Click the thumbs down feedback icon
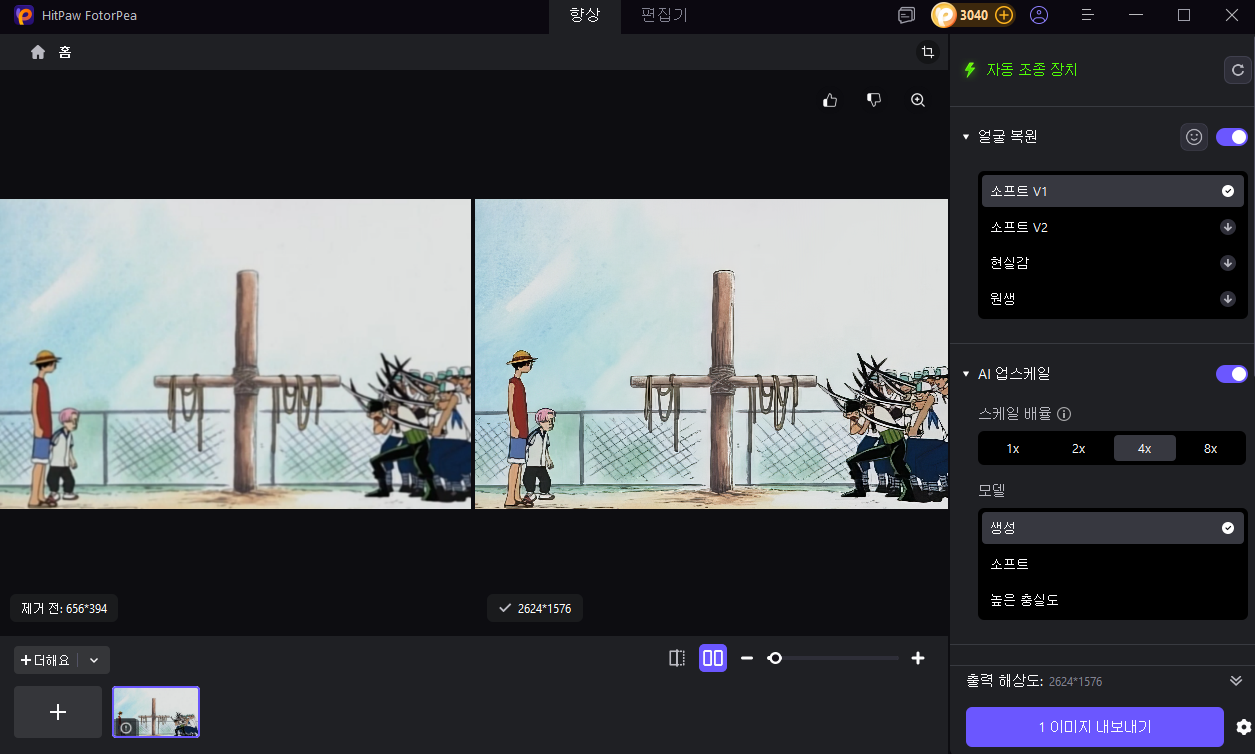Screen dimensions: 1255x754 pos(874,100)
